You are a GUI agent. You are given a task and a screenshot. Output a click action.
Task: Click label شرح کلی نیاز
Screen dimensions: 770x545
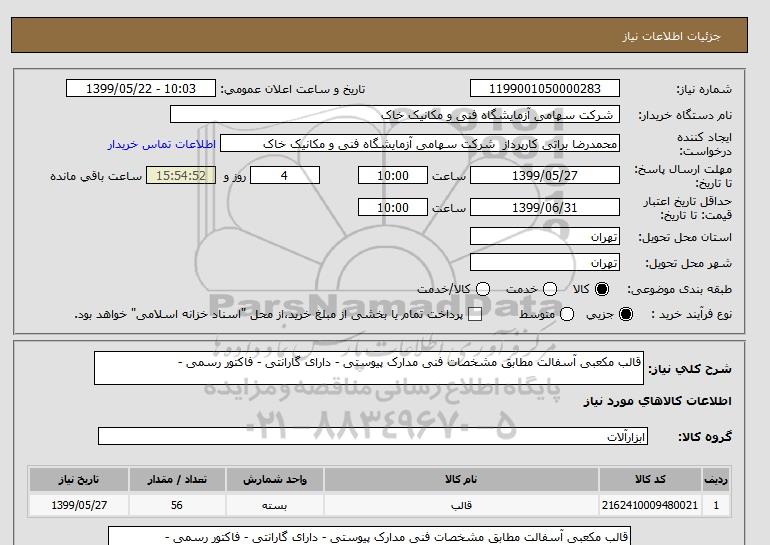pos(690,369)
